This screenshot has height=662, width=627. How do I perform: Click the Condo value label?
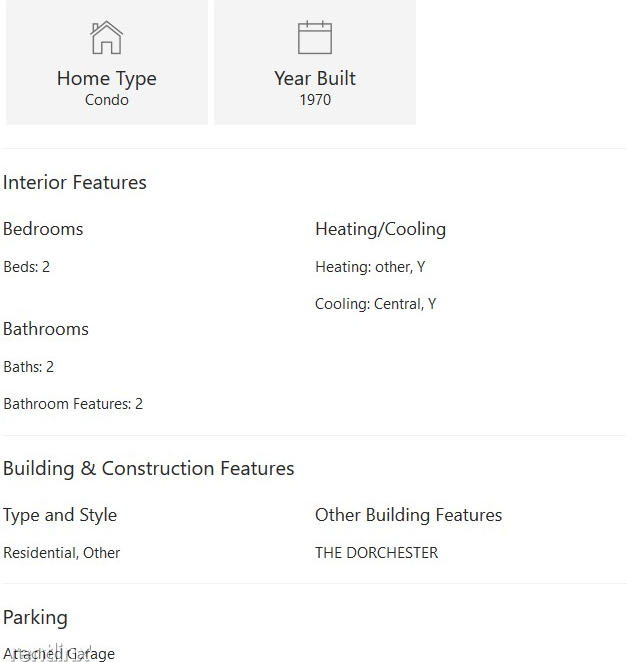106,100
